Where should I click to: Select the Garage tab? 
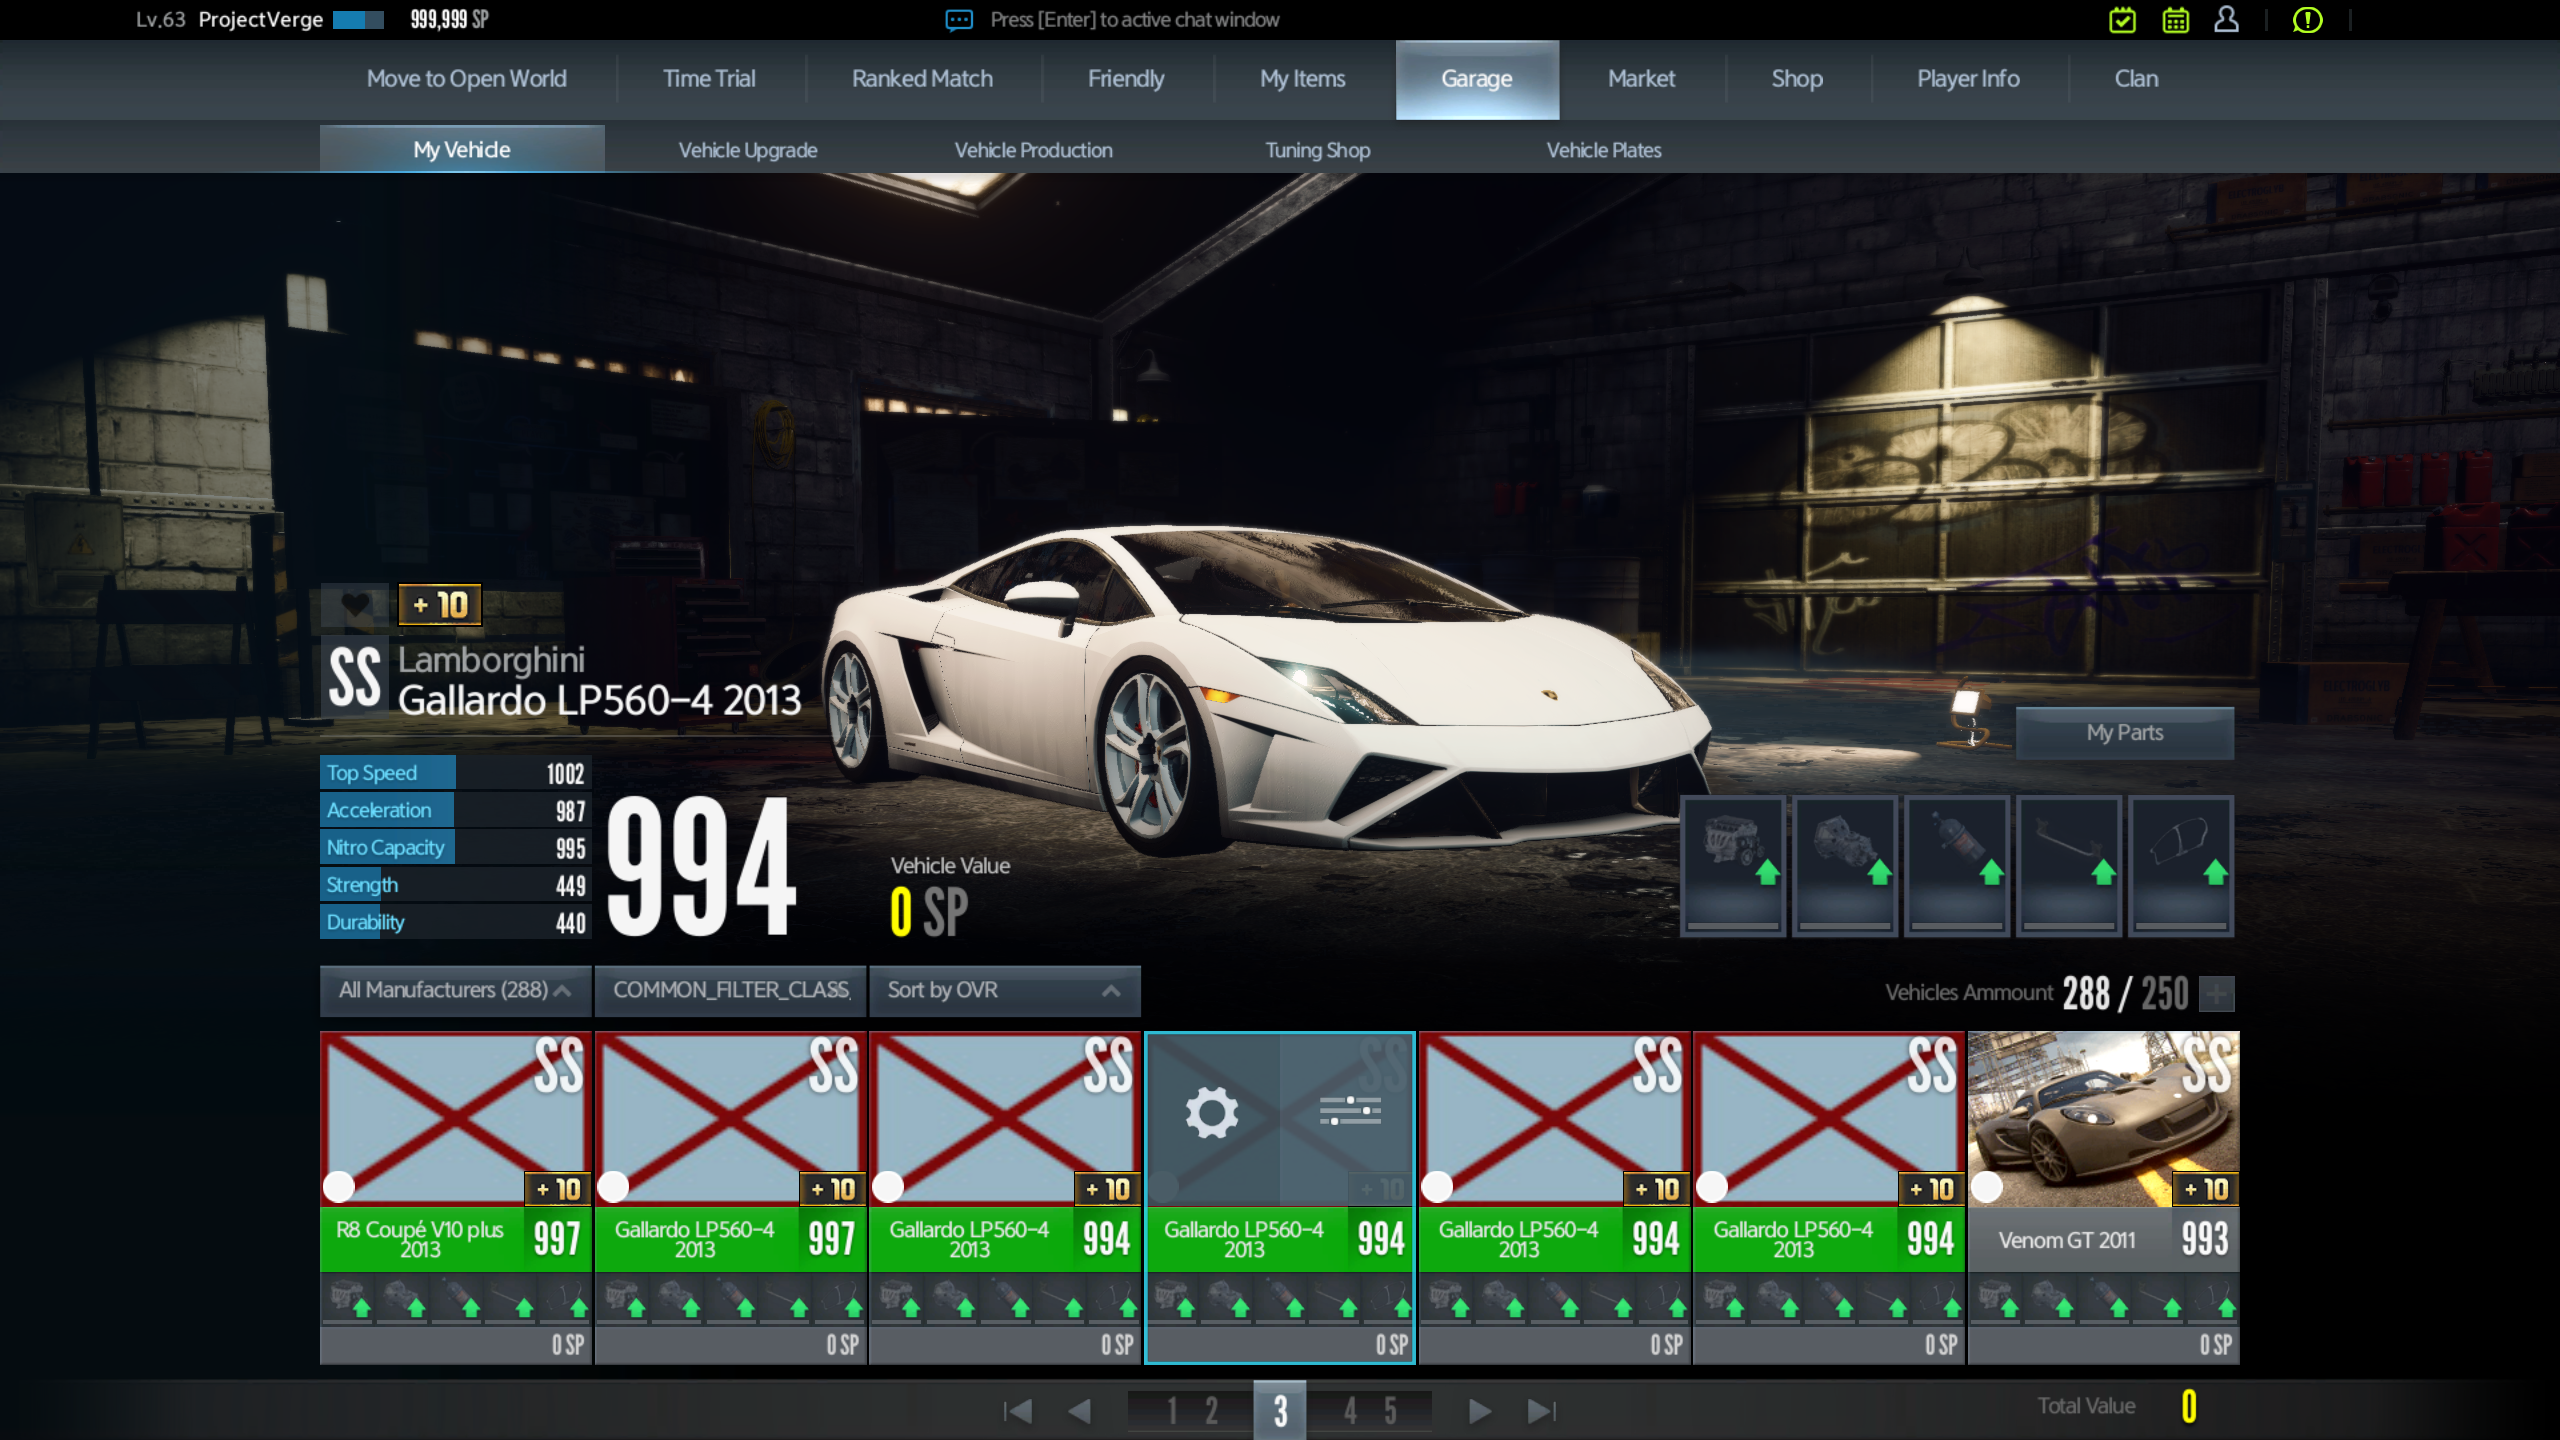coord(1477,79)
